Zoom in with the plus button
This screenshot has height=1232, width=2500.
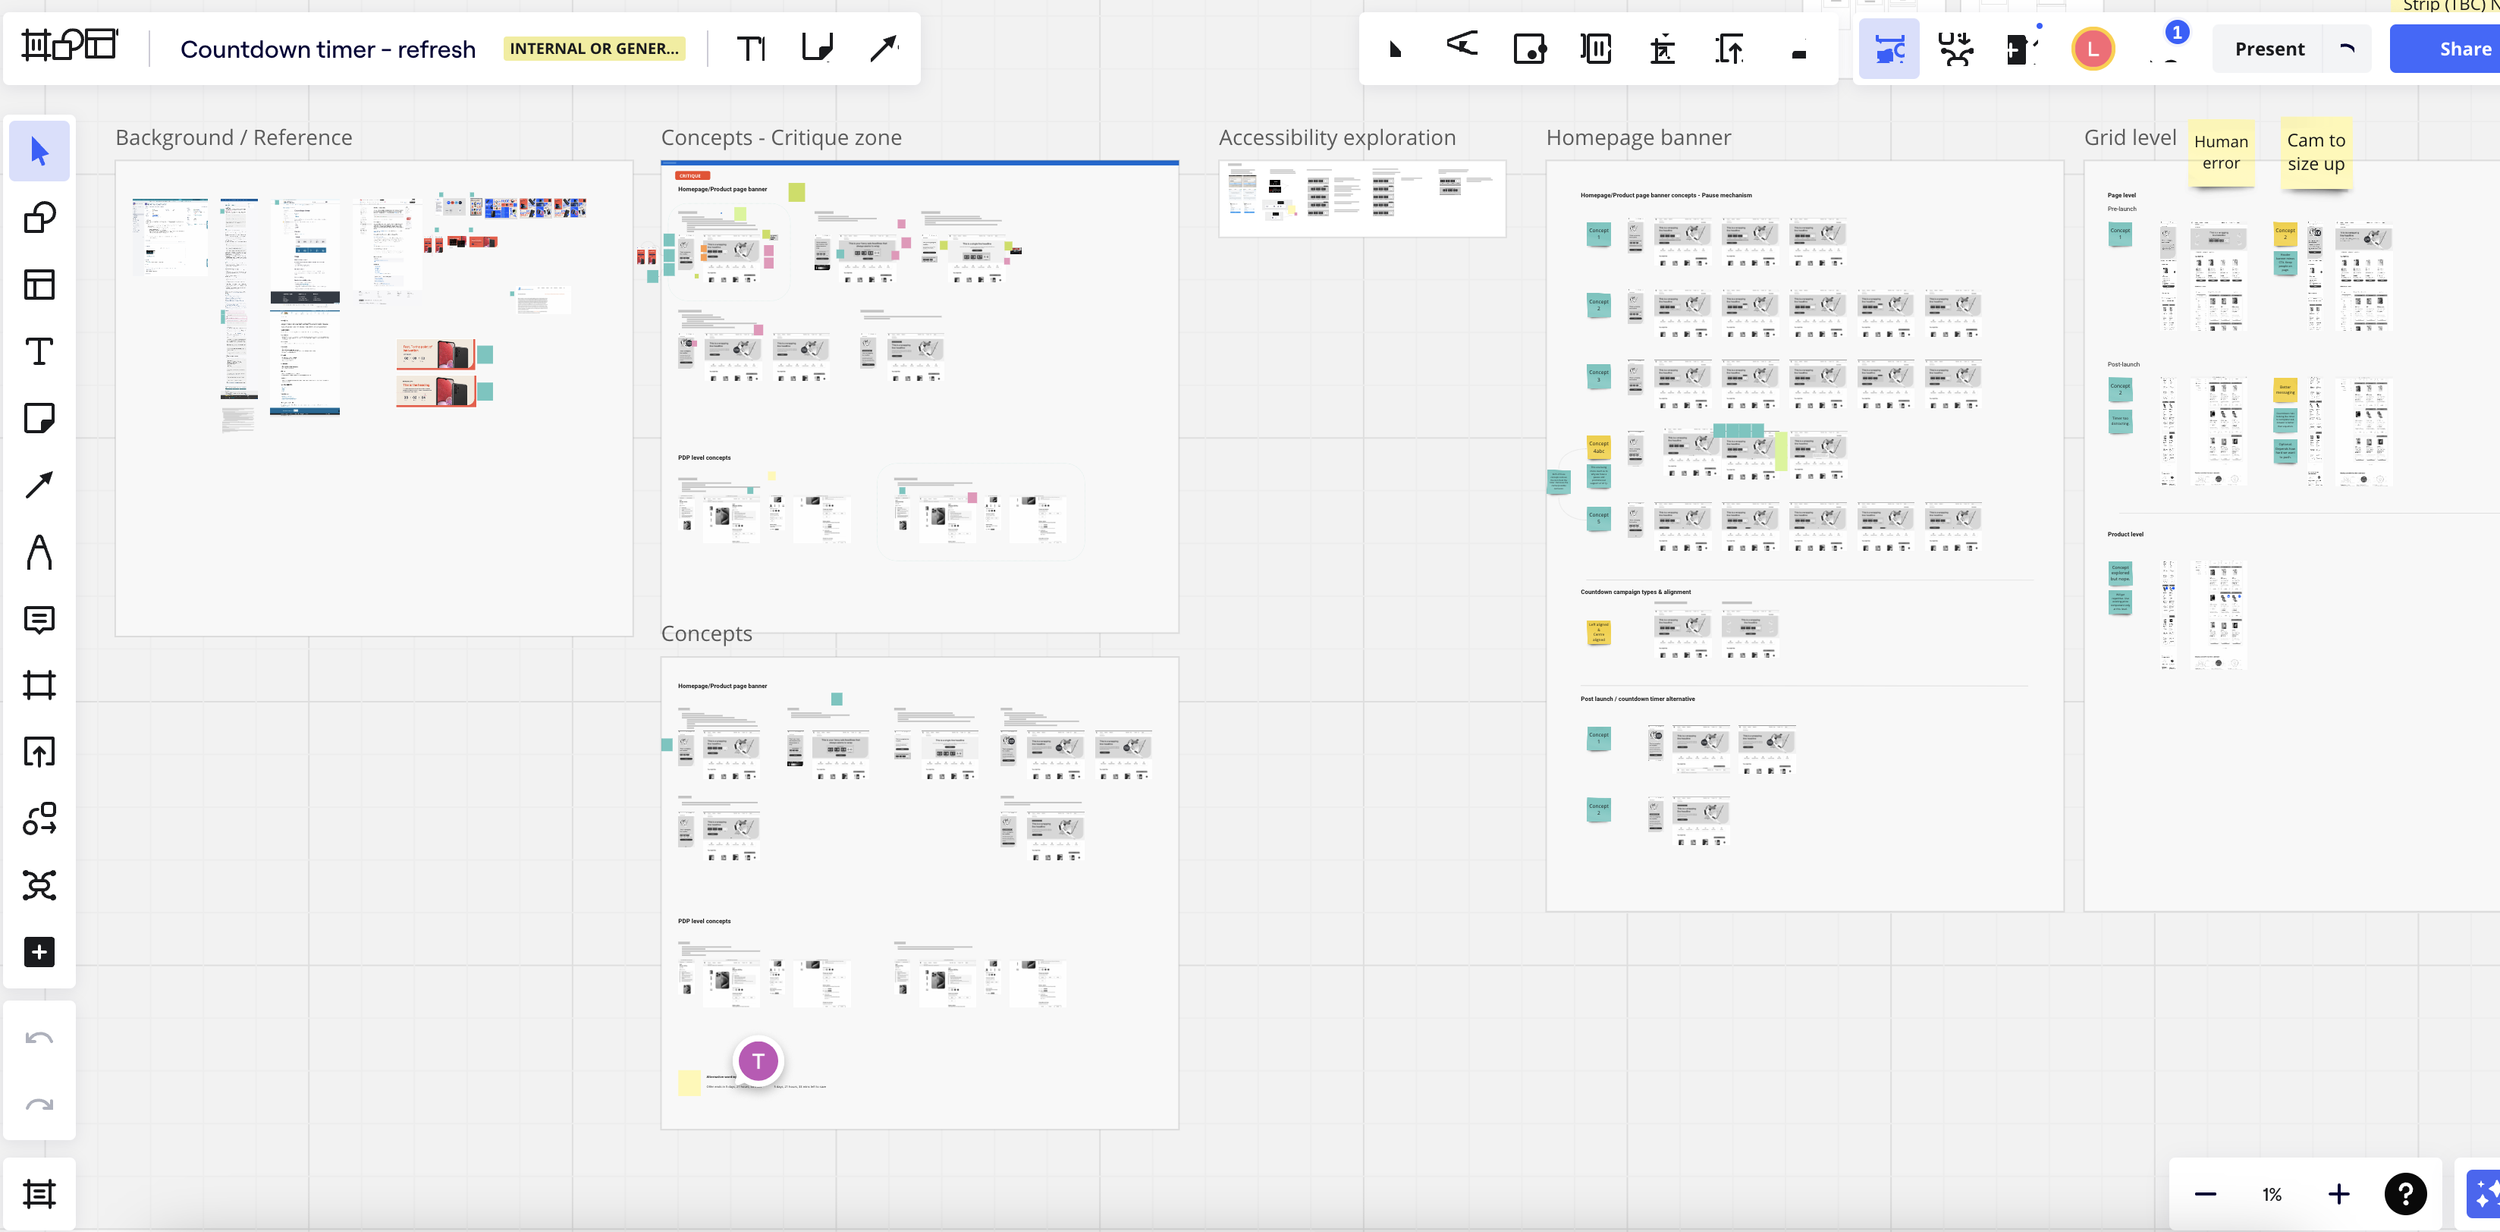(2338, 1194)
